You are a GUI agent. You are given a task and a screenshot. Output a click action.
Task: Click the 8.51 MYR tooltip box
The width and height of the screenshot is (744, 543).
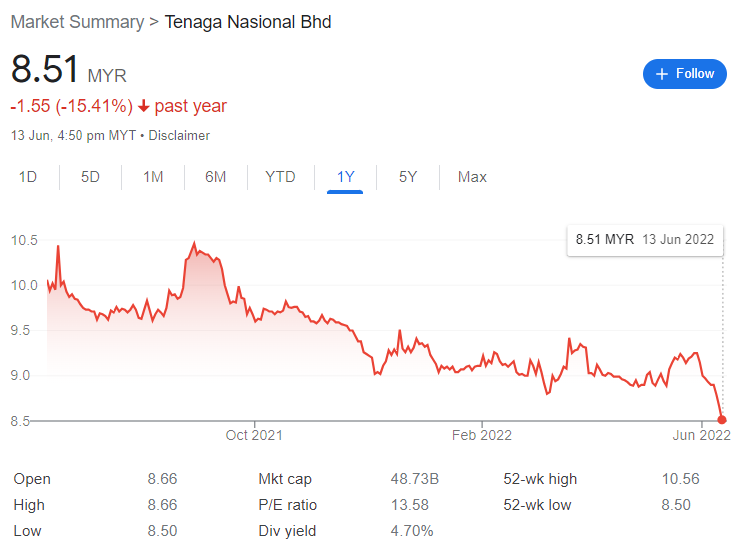(645, 240)
